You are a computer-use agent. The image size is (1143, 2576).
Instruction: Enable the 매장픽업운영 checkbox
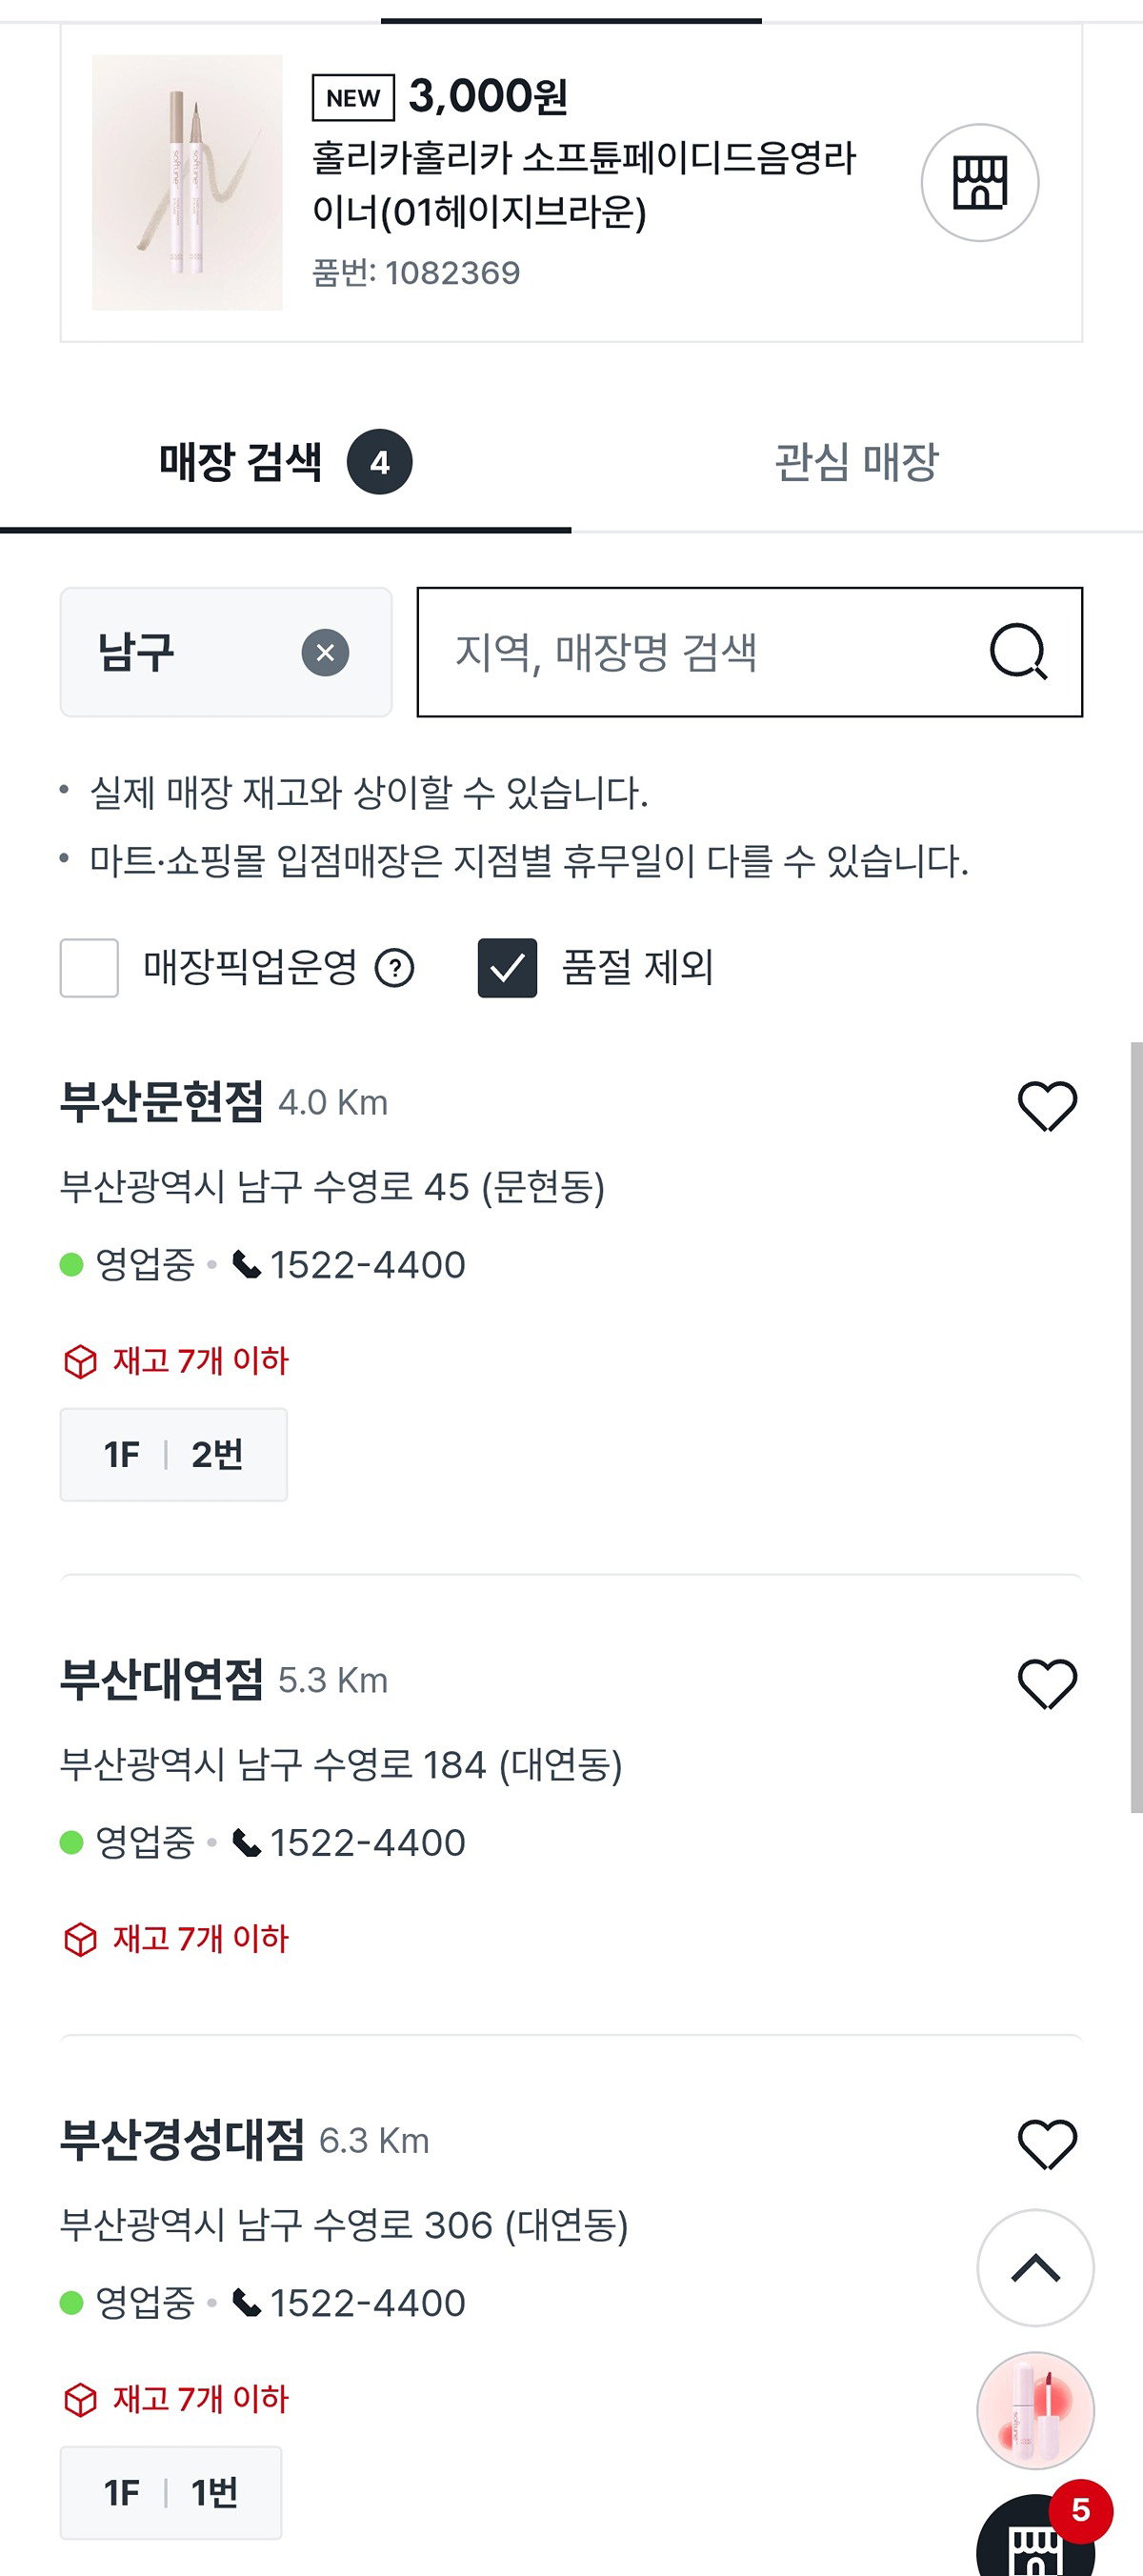pos(89,968)
